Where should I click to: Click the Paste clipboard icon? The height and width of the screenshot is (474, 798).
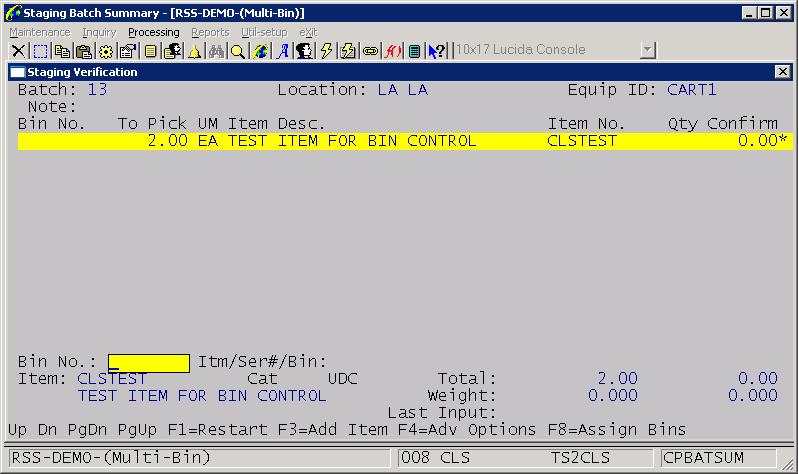pyautogui.click(x=84, y=51)
